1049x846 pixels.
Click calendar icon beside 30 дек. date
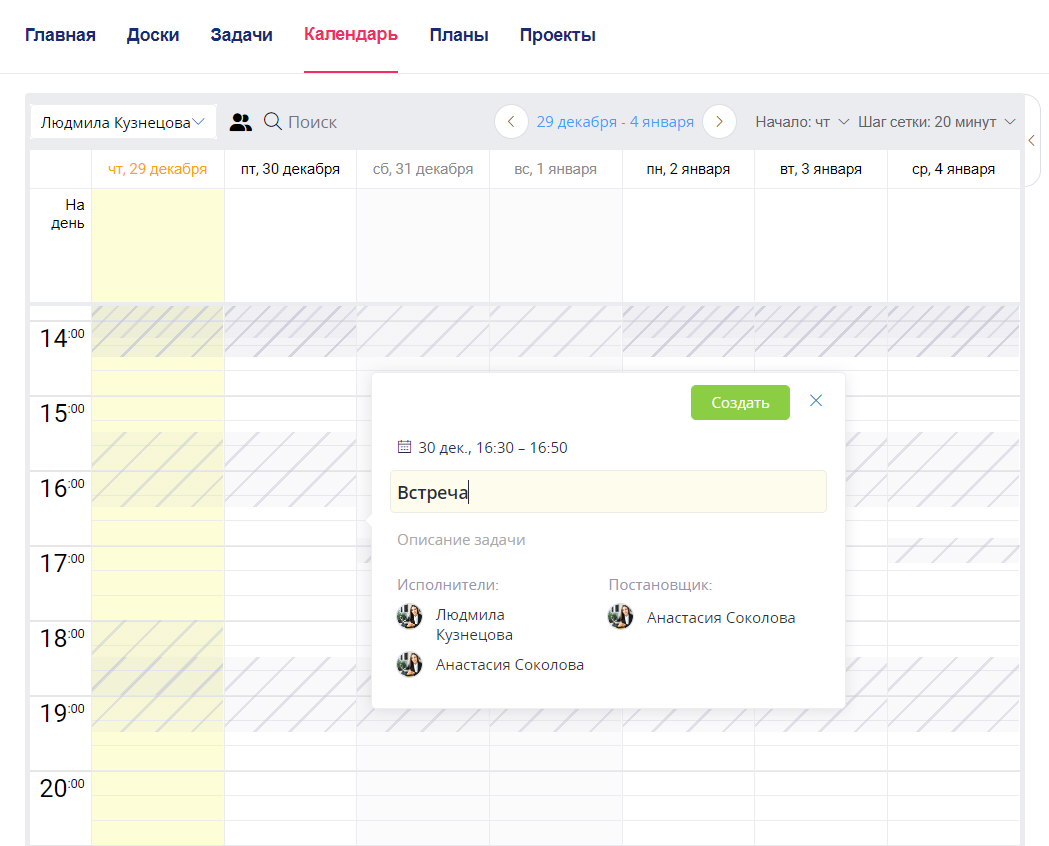pyautogui.click(x=405, y=447)
